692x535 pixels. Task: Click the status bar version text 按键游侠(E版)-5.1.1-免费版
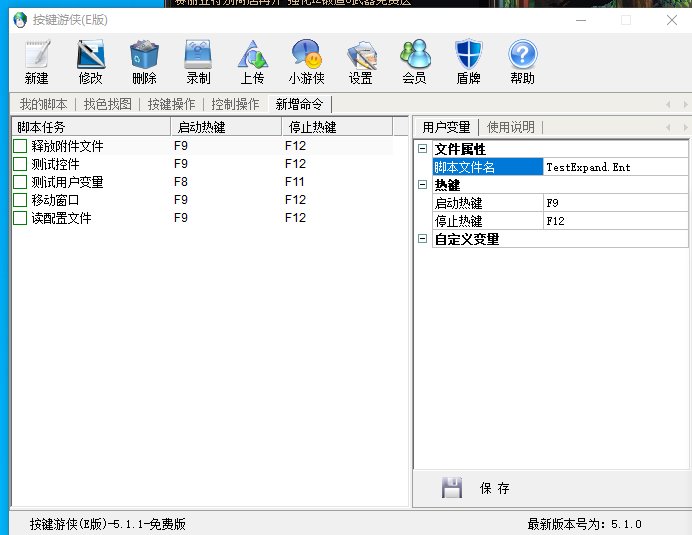coord(108,524)
